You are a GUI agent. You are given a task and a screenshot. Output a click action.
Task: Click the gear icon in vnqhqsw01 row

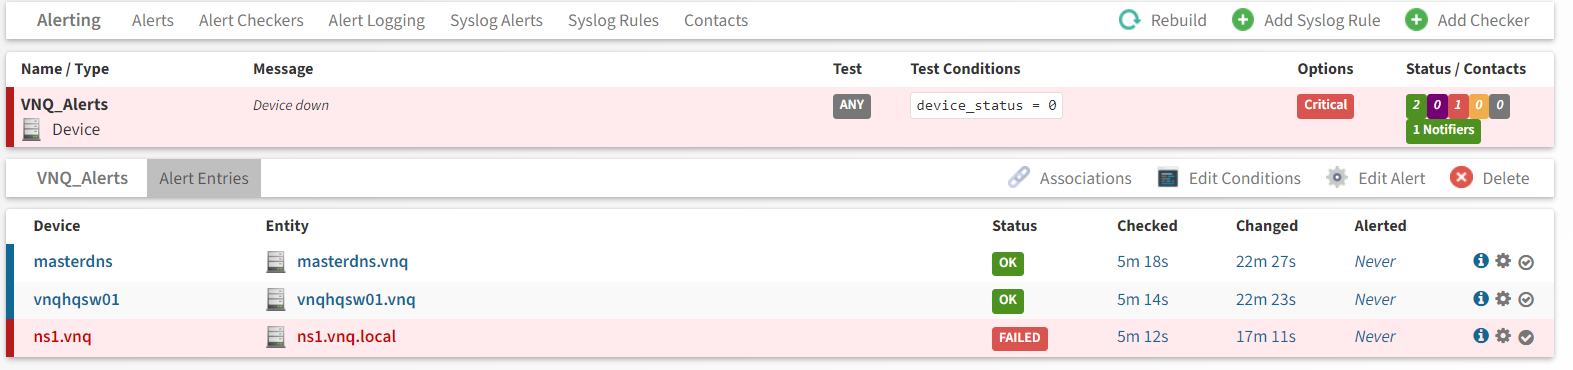point(1503,298)
